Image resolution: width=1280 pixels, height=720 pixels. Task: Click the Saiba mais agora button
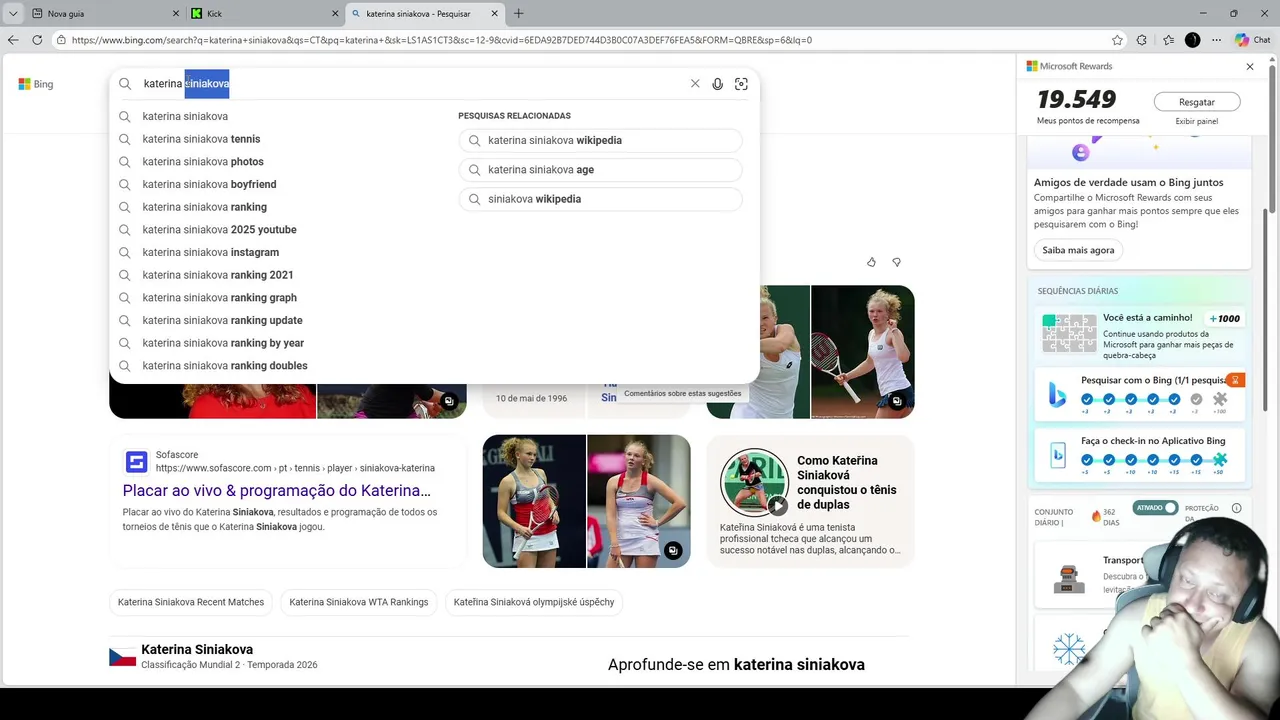(x=1078, y=250)
